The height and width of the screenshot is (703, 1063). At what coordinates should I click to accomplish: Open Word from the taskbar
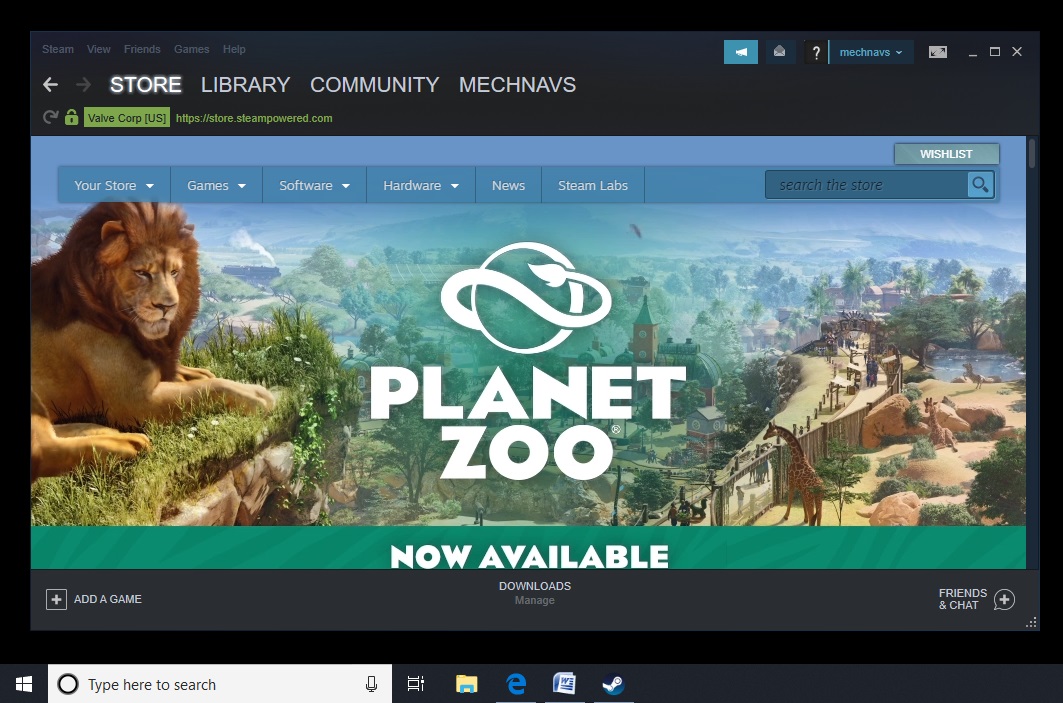(x=564, y=683)
